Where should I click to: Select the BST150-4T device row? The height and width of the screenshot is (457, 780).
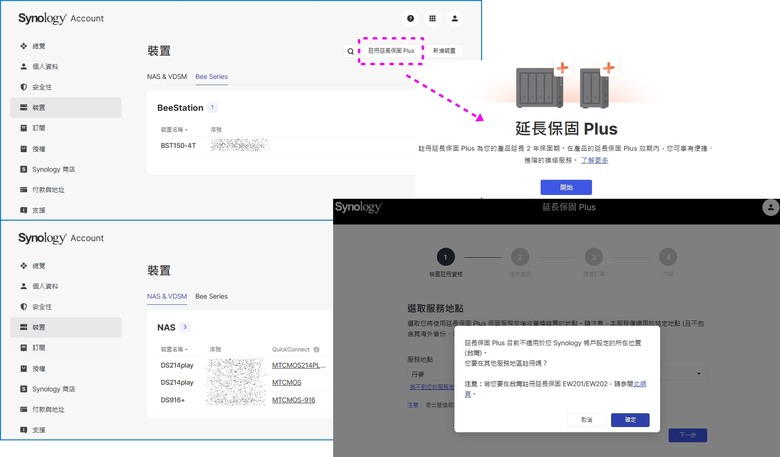(286, 146)
